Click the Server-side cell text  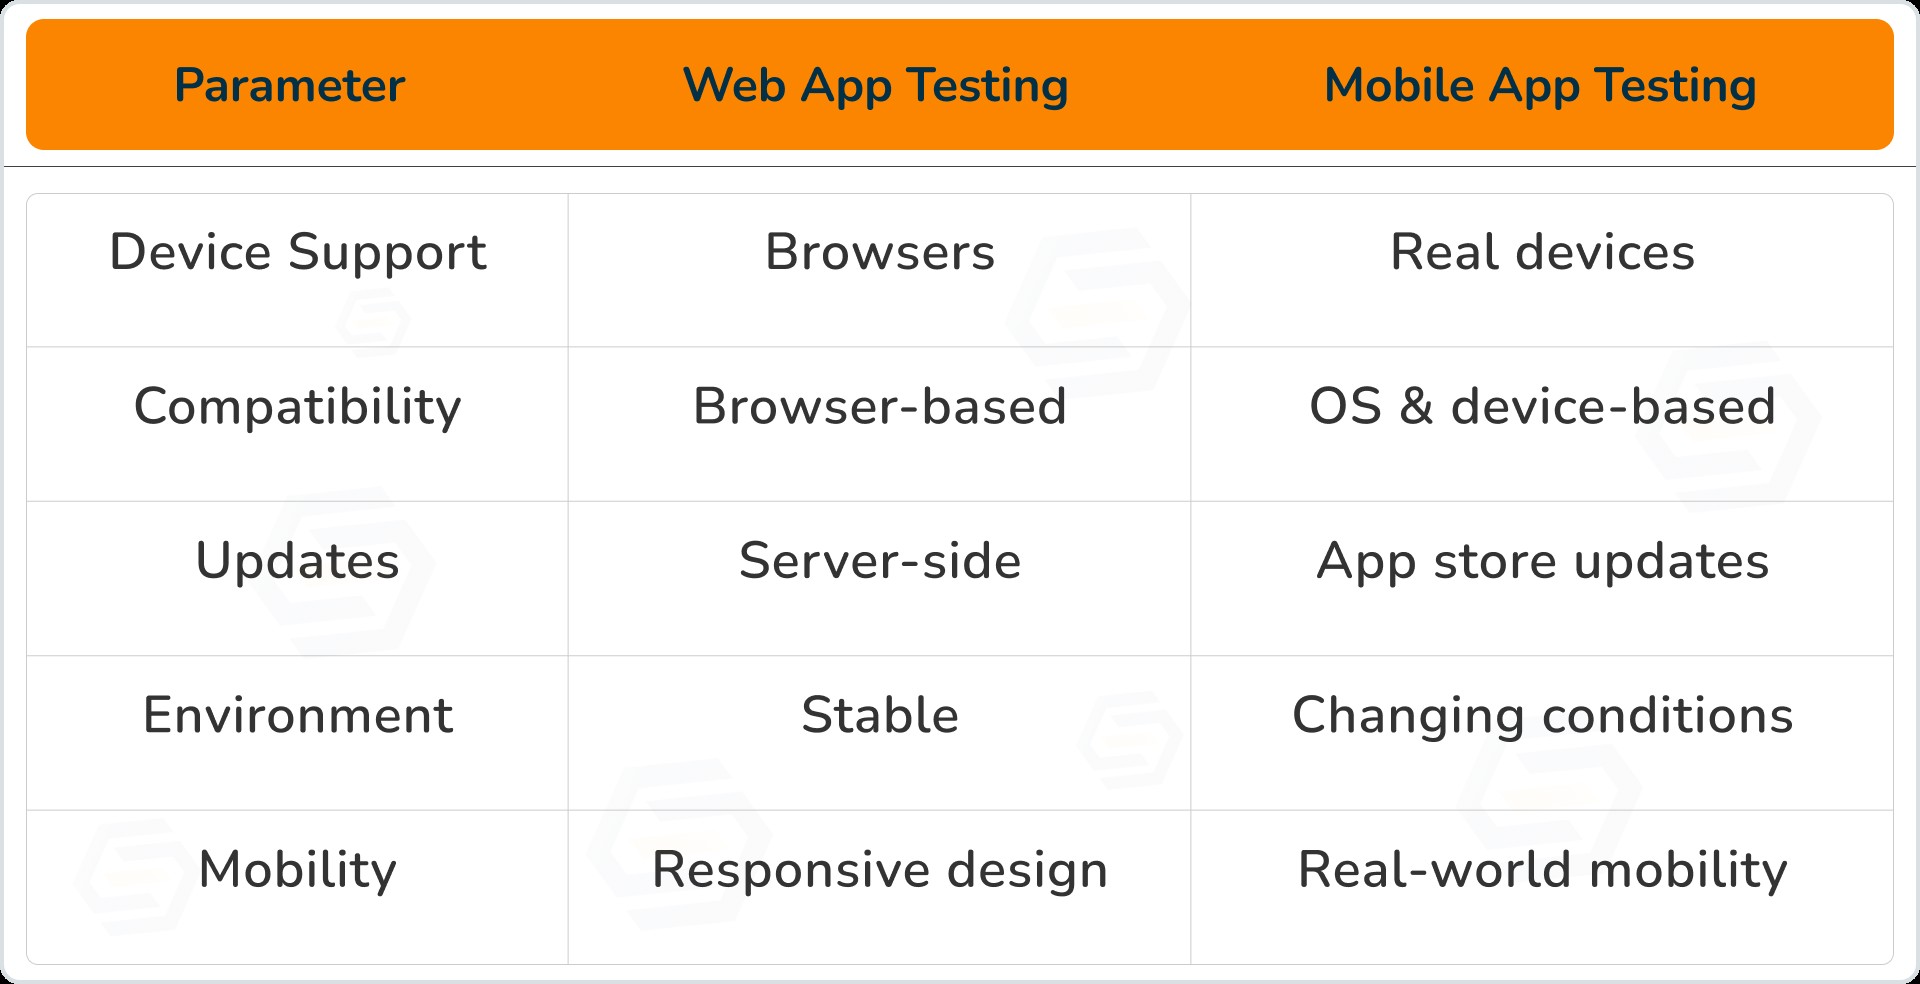[x=880, y=561]
